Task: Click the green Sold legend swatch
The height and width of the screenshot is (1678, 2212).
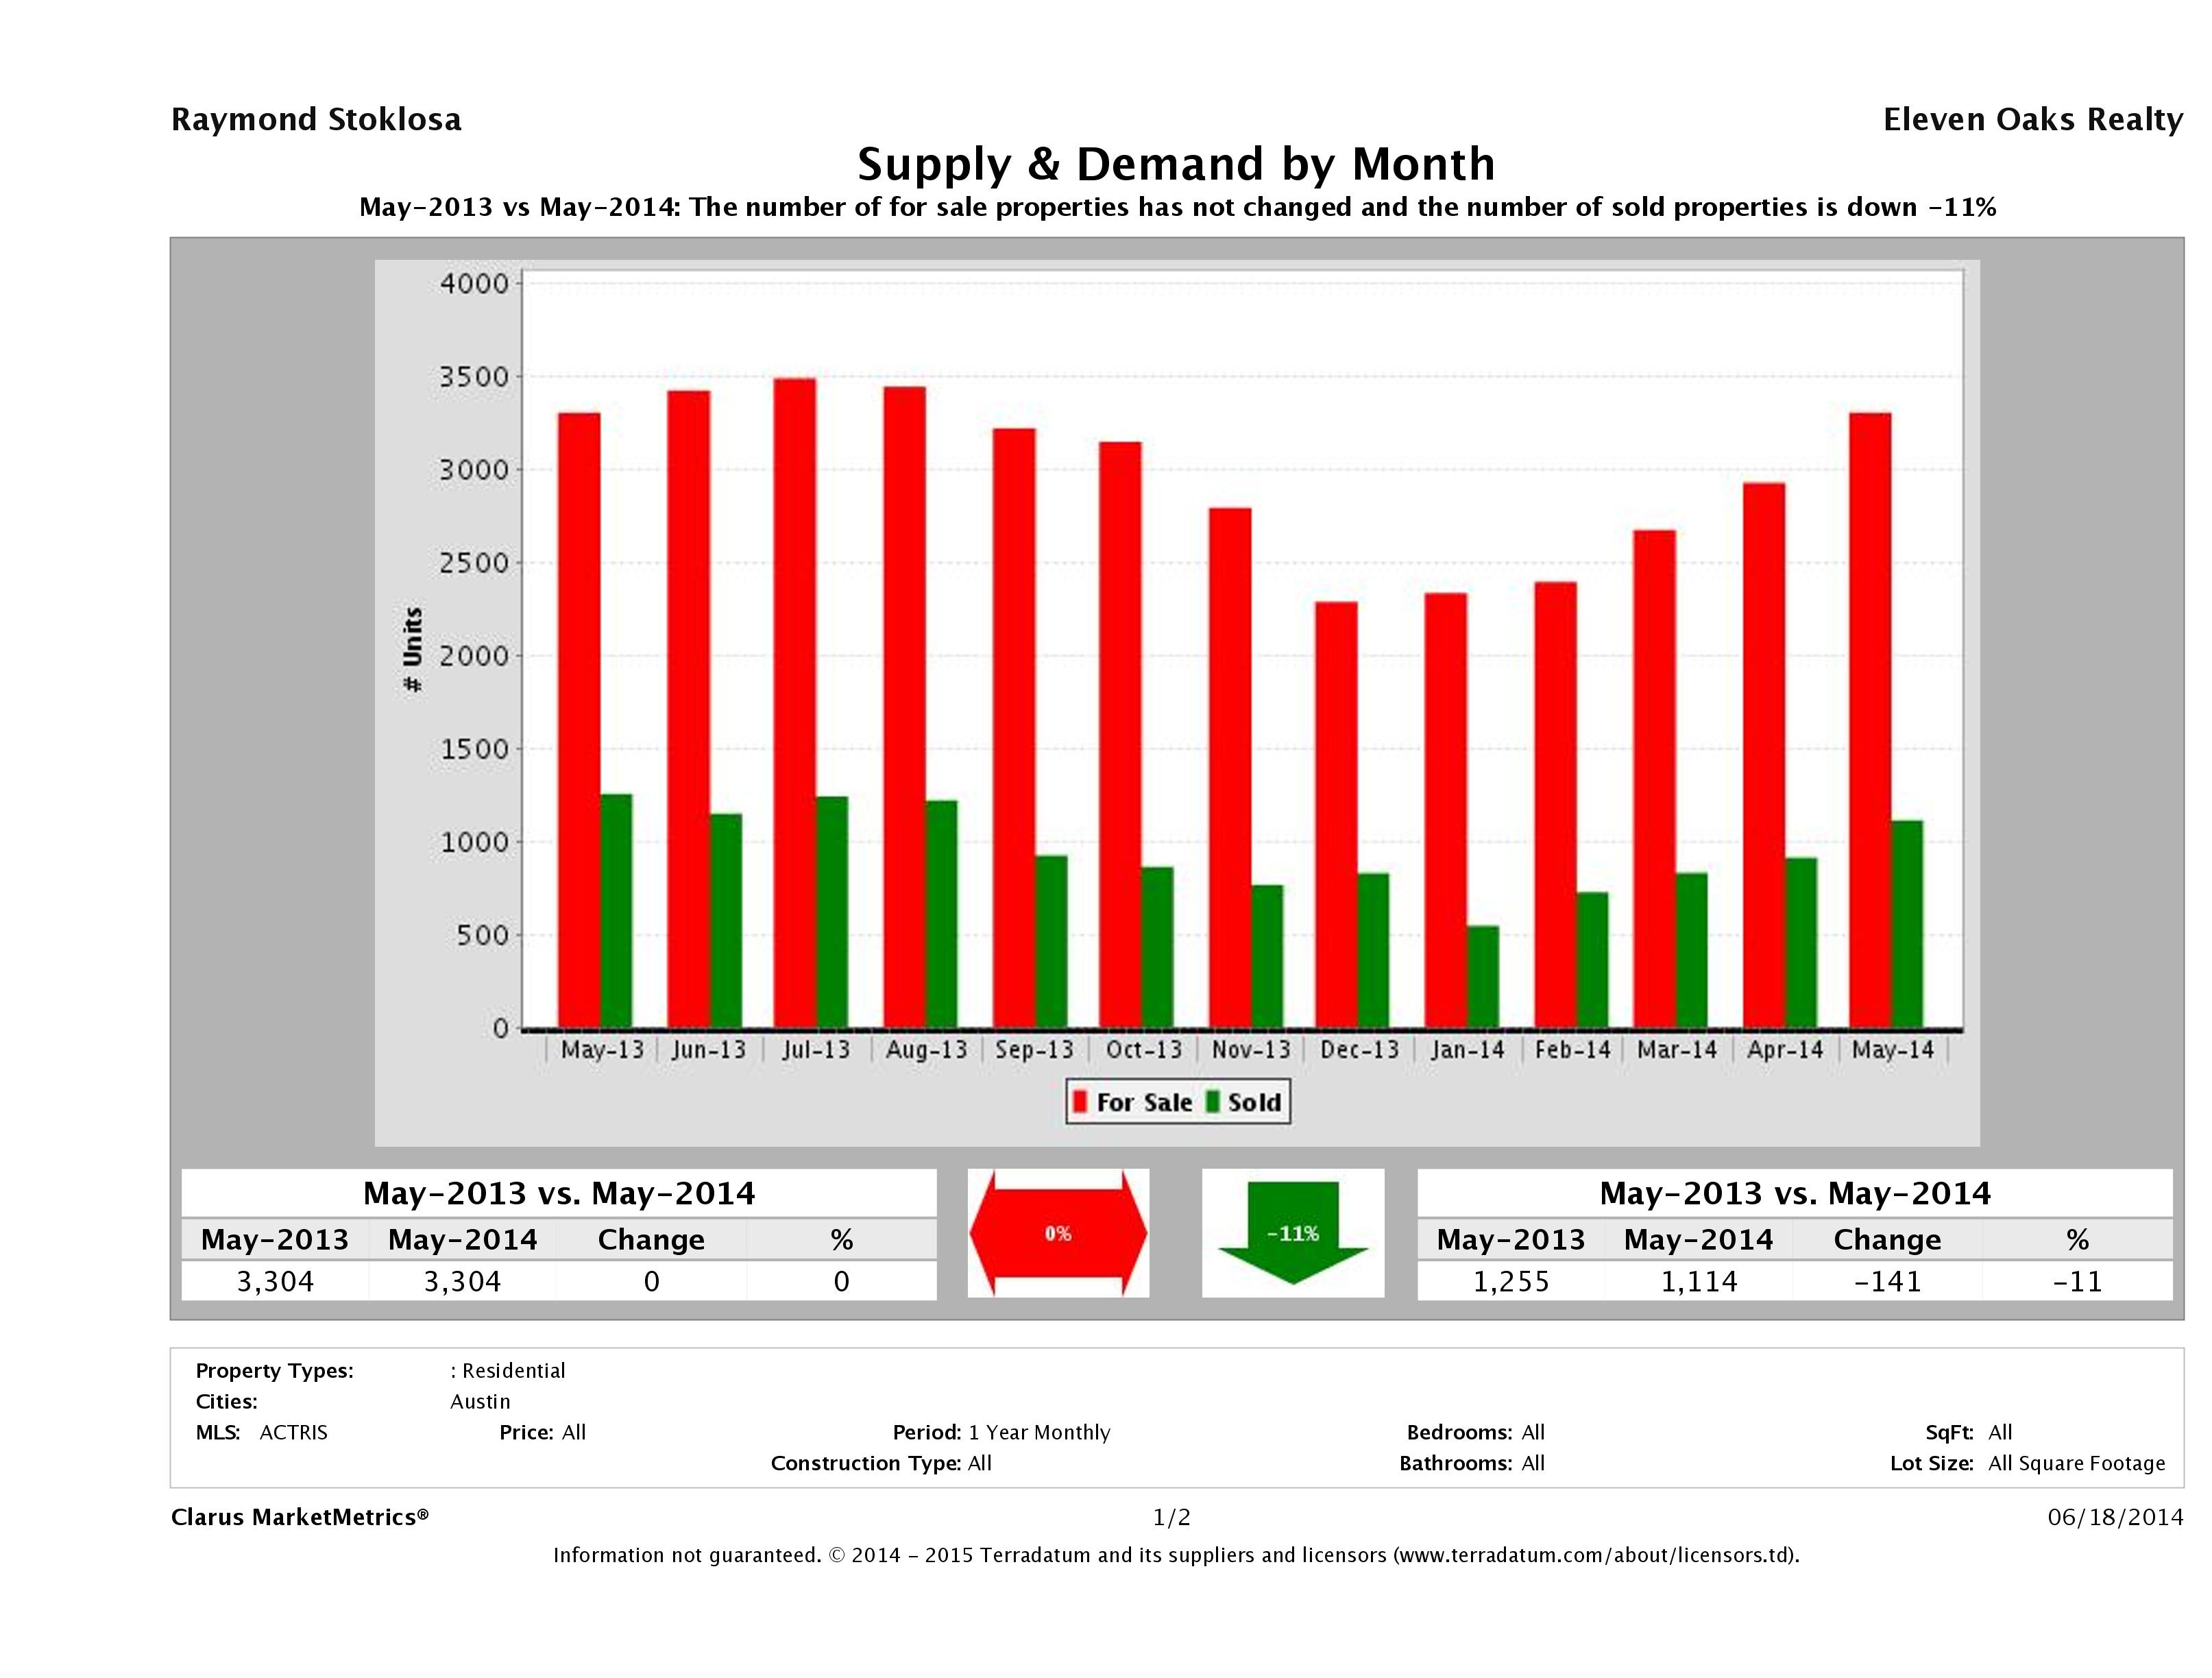Action: pos(1213,1102)
